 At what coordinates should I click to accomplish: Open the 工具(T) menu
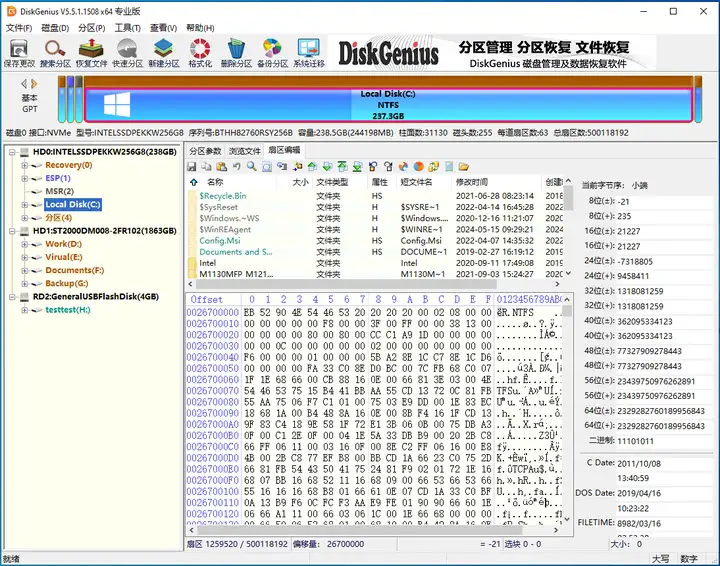128,28
